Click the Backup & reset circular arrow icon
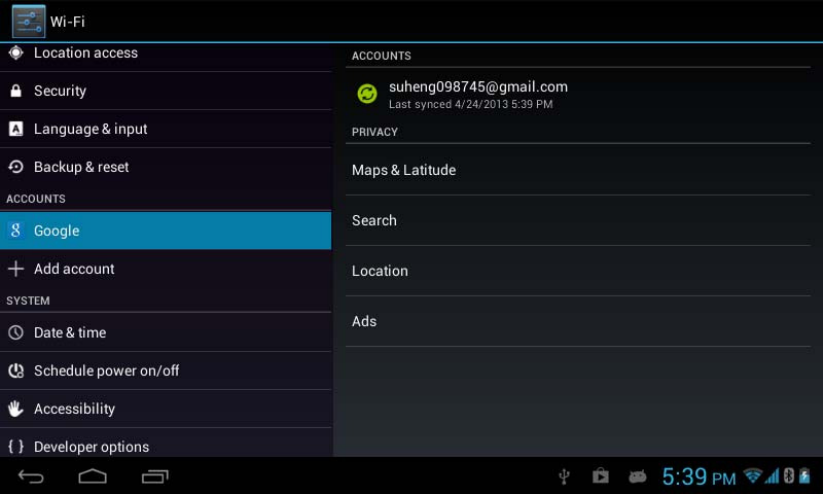Viewport: 823px width, 494px height. click(x=16, y=167)
